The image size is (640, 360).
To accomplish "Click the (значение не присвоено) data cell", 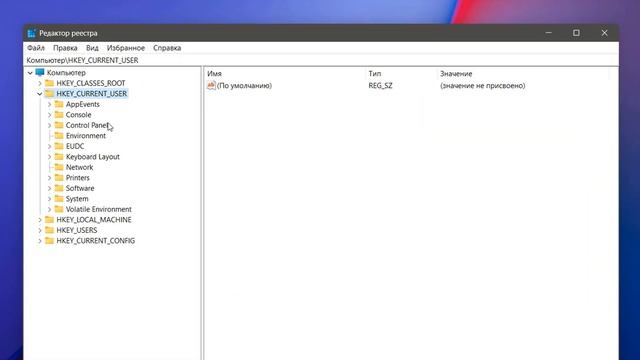I will (x=482, y=86).
